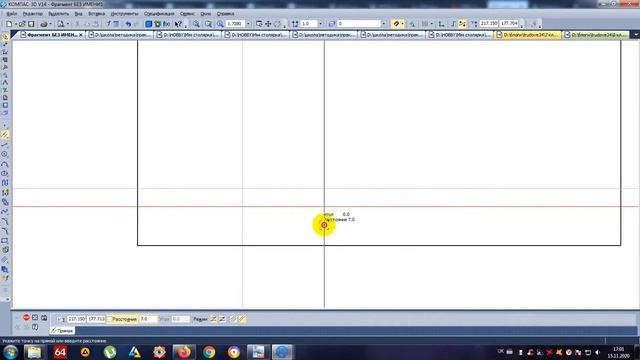Click the Print icon in toolbar

[x=44, y=24]
